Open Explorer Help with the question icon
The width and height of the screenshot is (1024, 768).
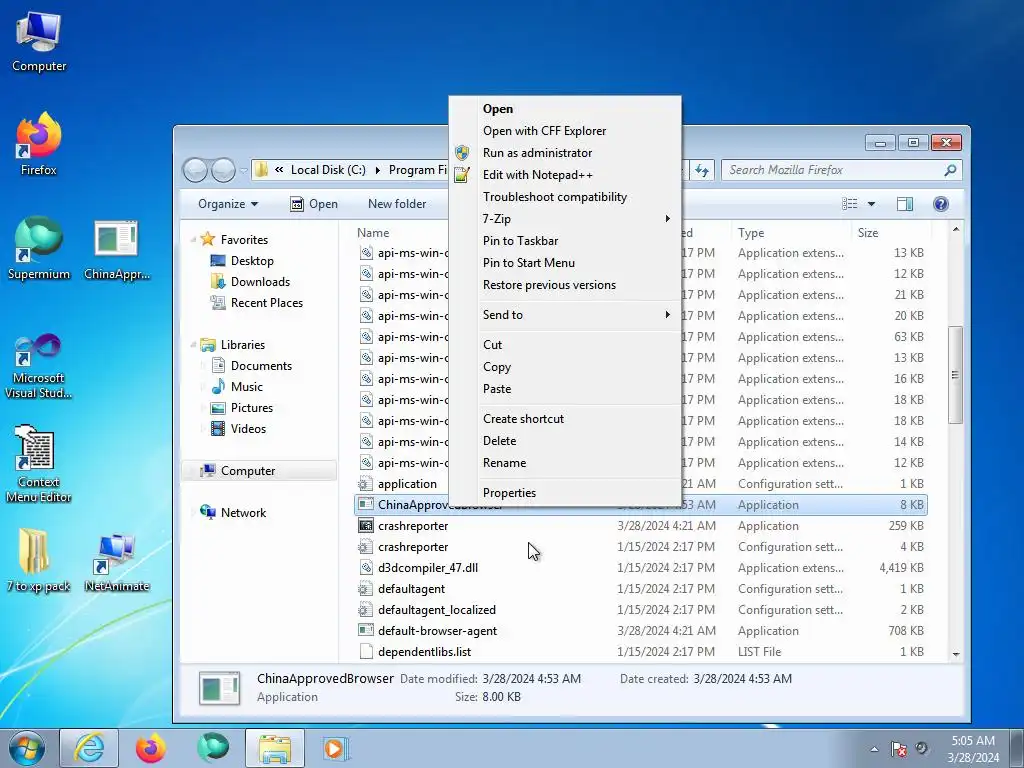pos(940,204)
